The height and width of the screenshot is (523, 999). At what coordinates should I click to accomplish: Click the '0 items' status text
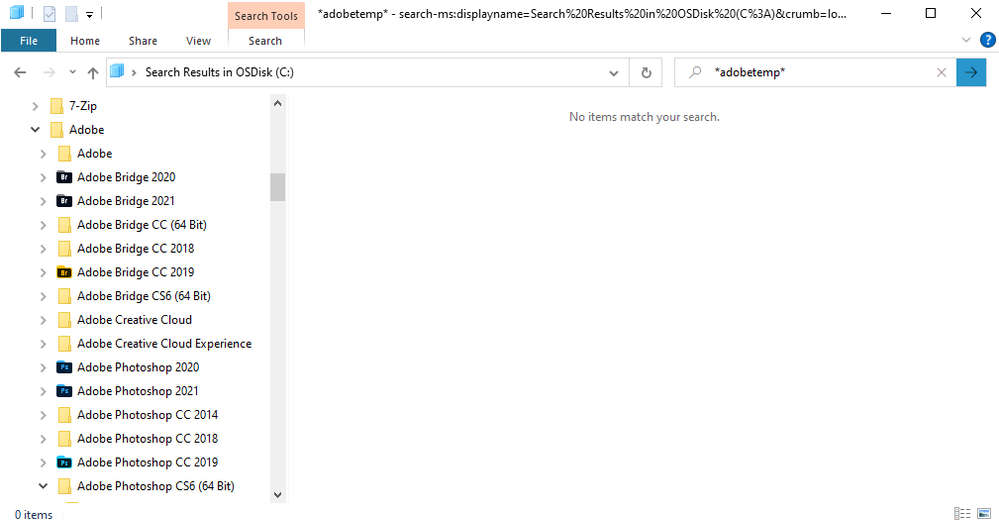(34, 515)
